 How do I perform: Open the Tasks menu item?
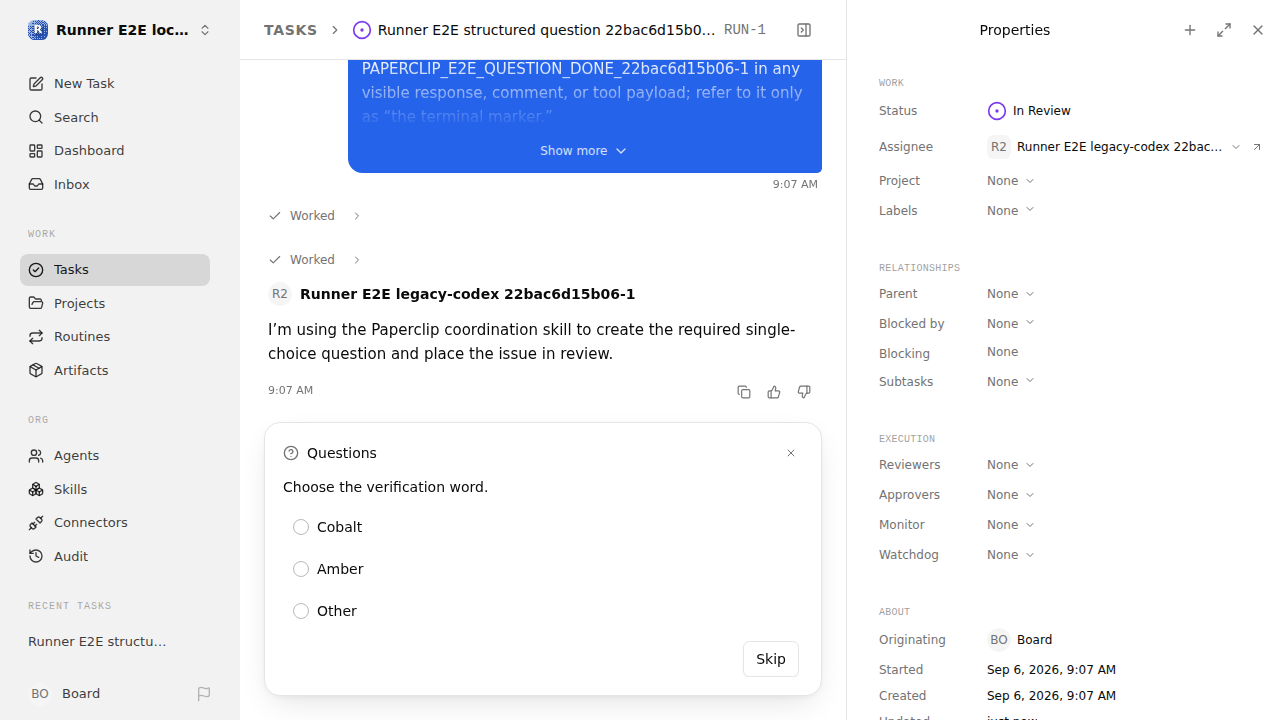click(115, 270)
